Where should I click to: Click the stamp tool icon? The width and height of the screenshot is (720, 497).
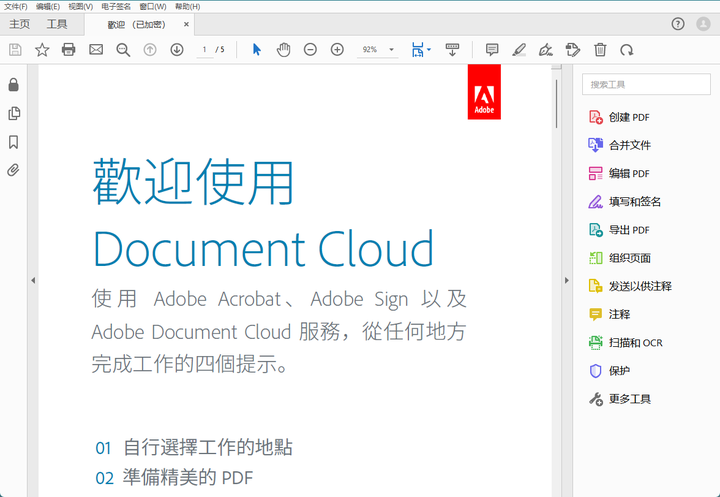573,50
